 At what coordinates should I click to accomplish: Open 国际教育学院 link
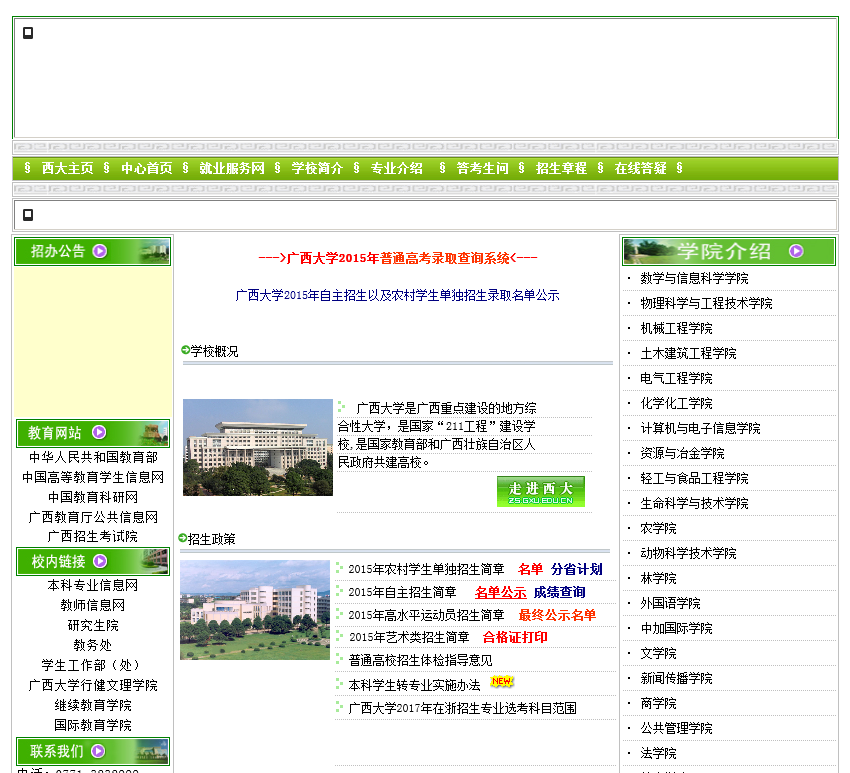click(x=93, y=725)
